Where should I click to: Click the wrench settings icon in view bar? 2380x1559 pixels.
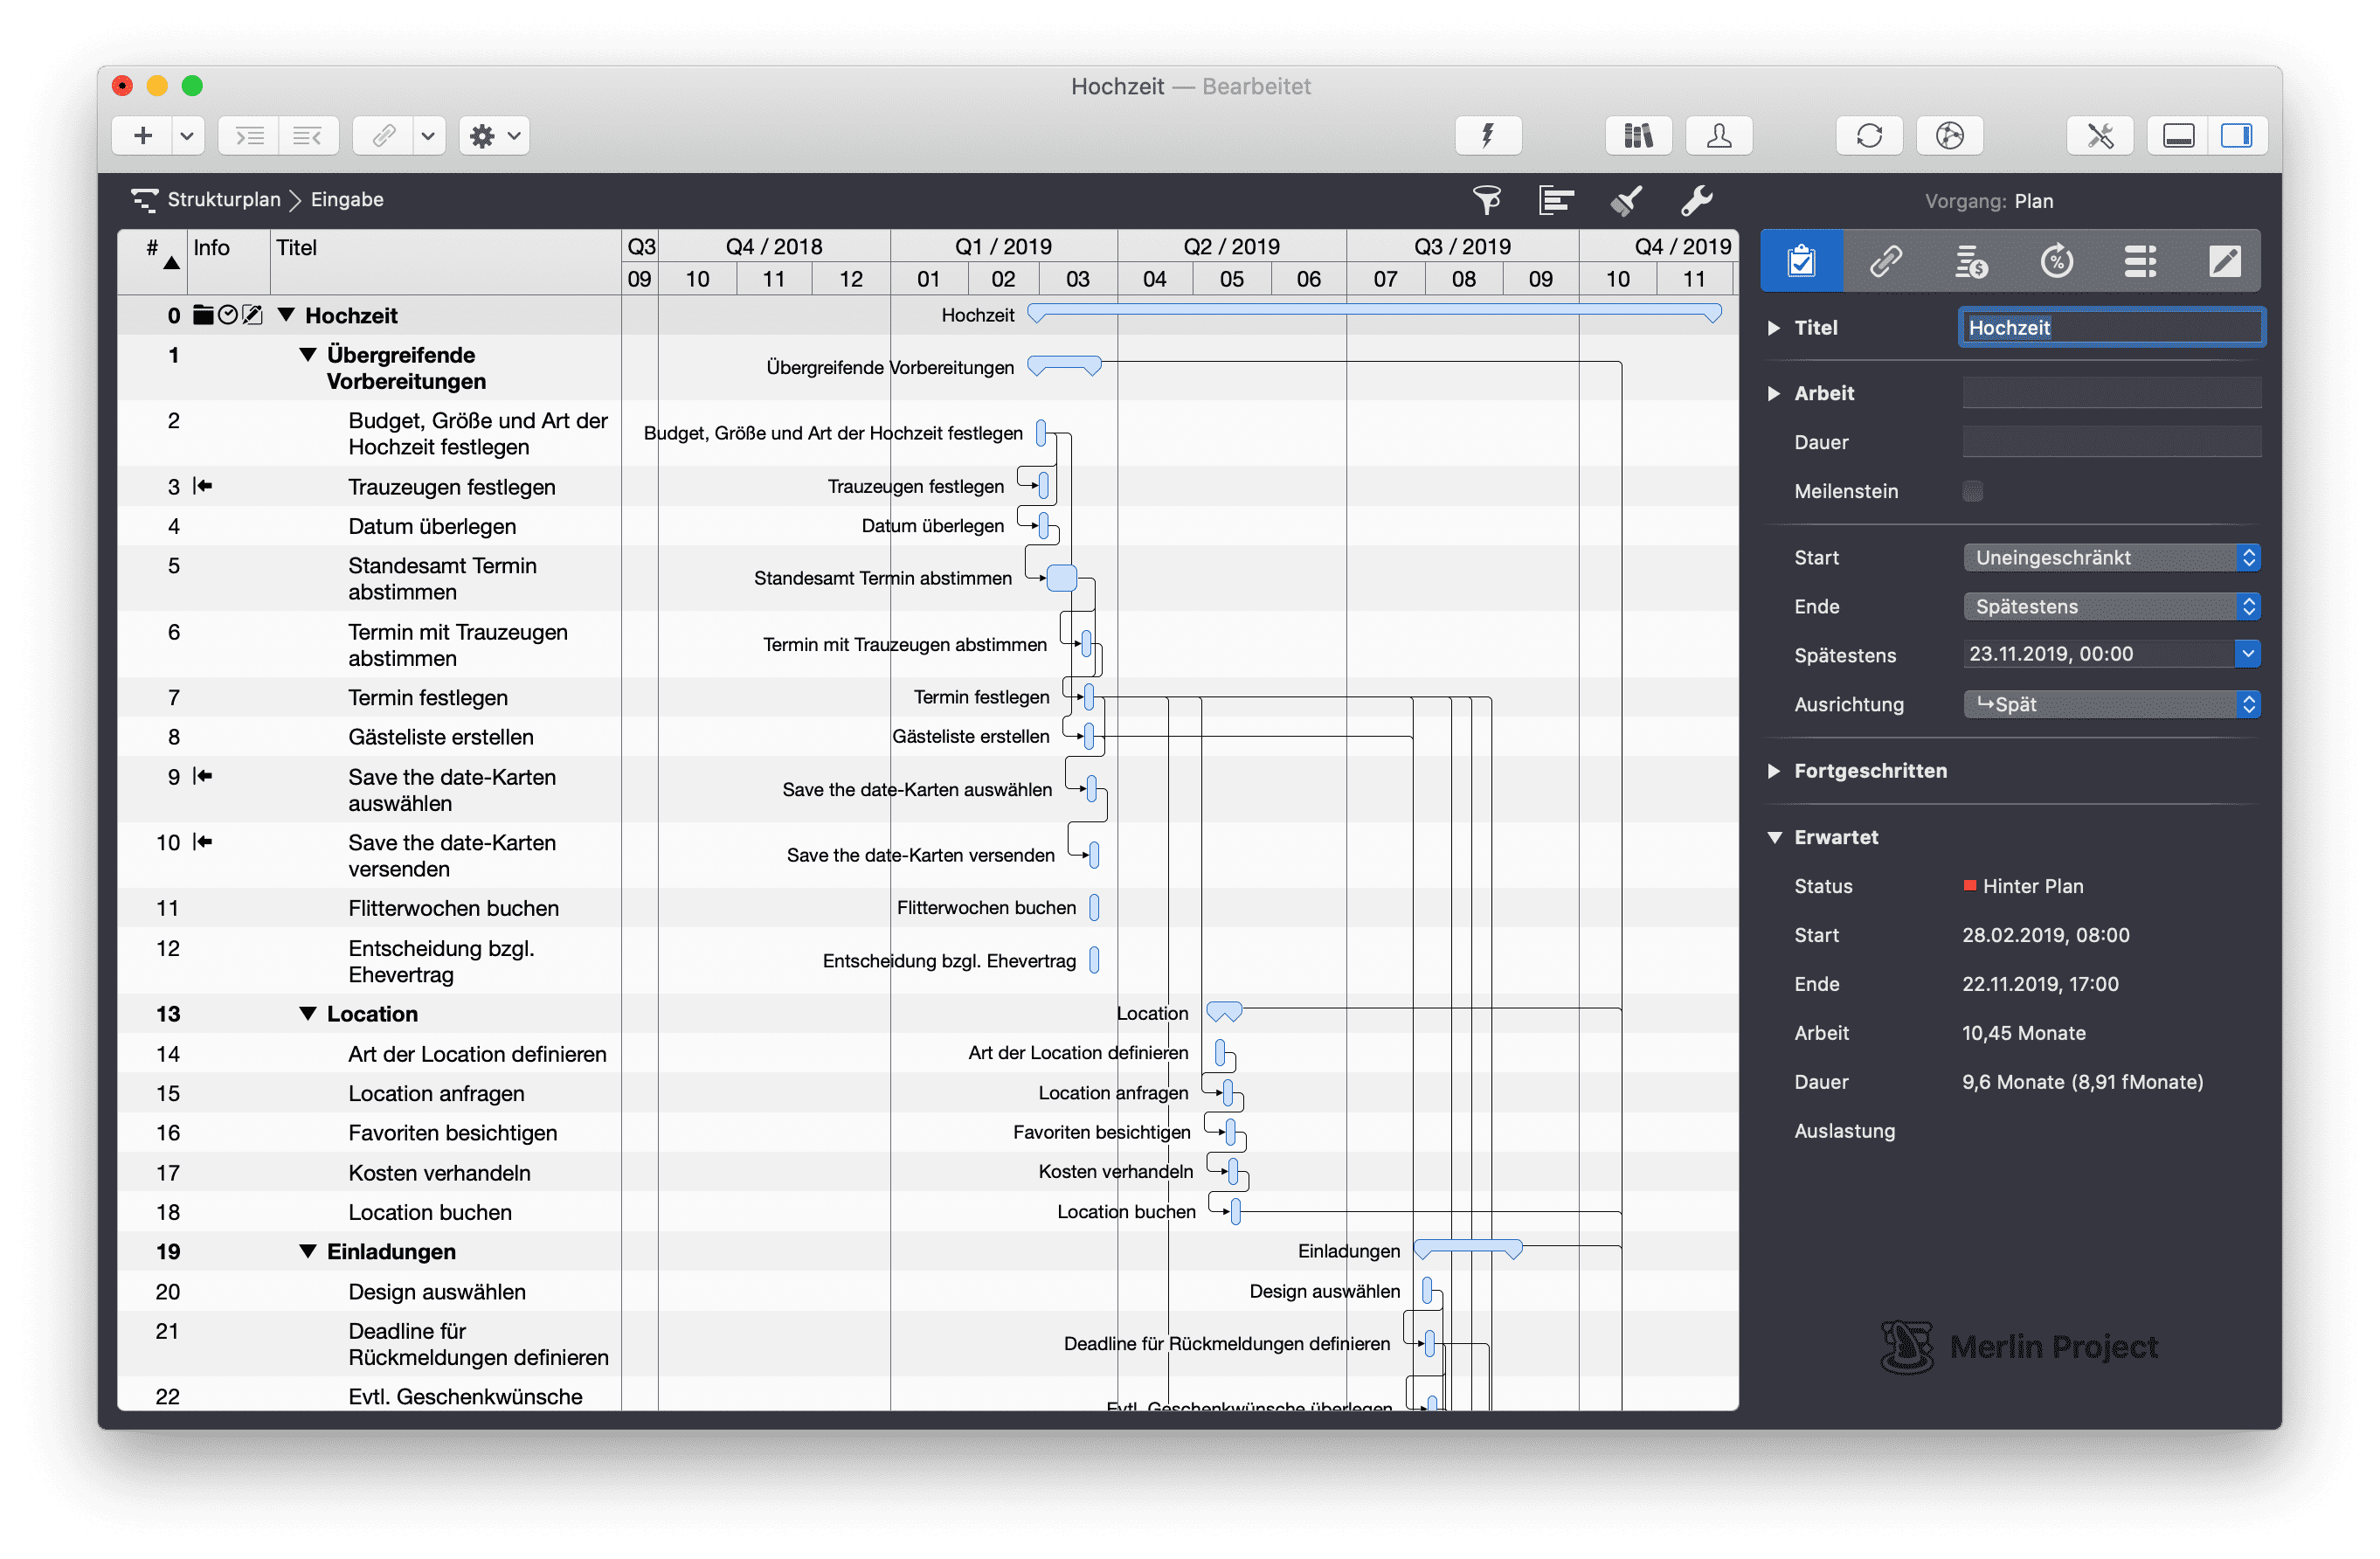[x=1696, y=201]
